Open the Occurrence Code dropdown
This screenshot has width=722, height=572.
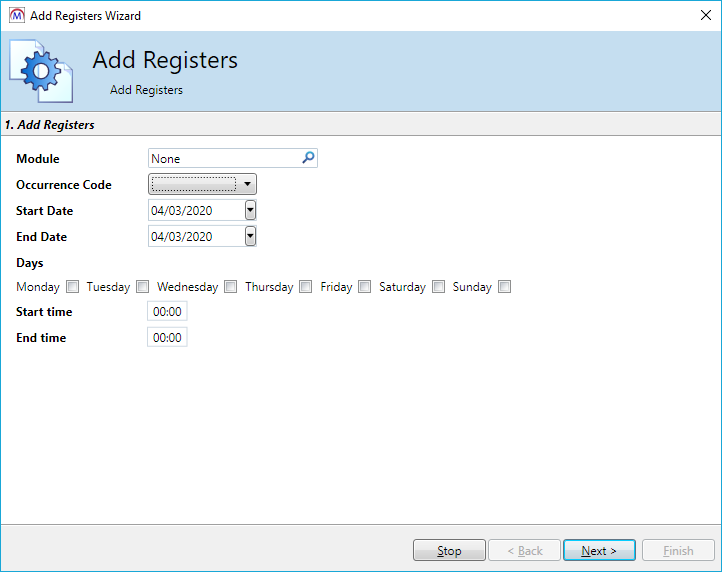point(247,184)
